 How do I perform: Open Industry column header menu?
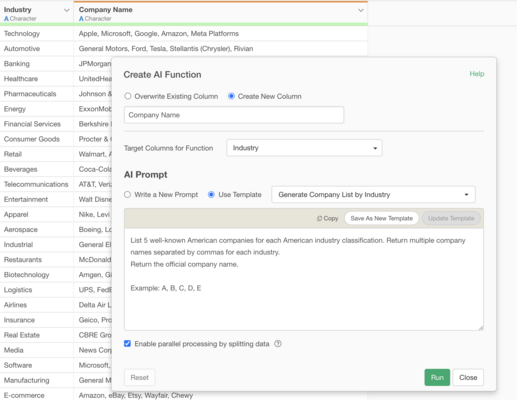click(66, 10)
